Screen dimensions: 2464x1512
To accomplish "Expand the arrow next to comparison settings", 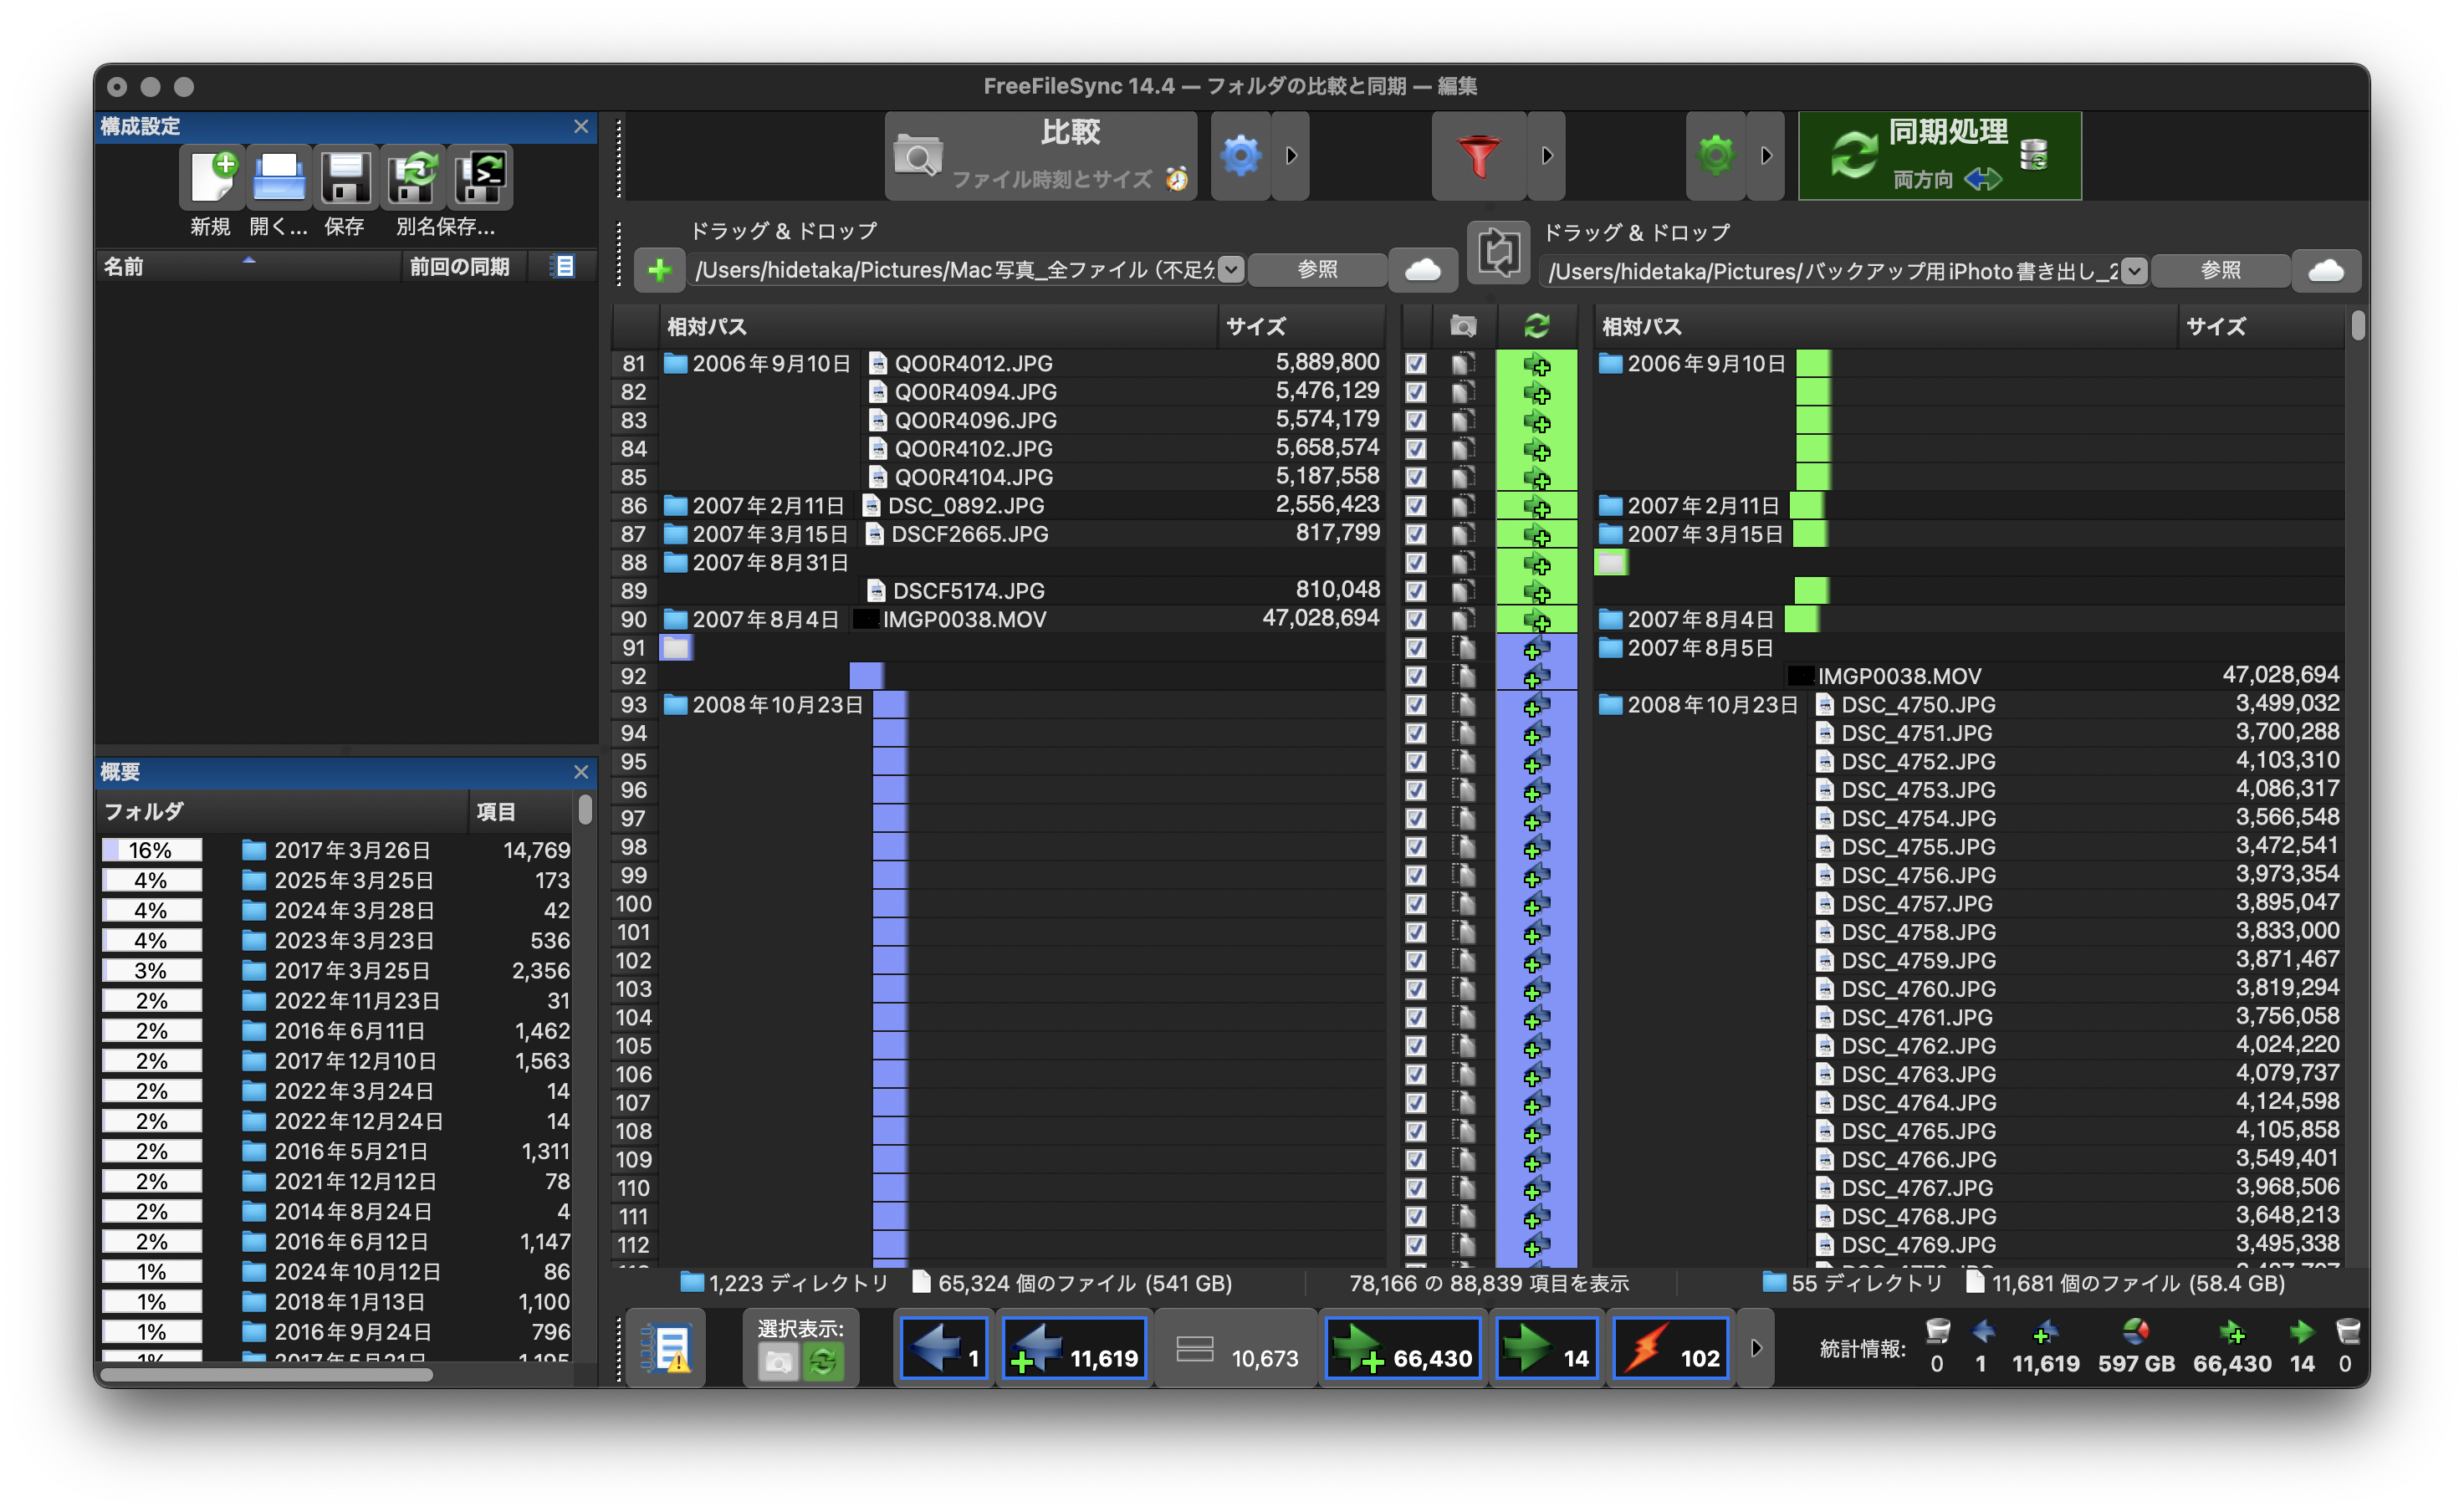I will point(1291,156).
